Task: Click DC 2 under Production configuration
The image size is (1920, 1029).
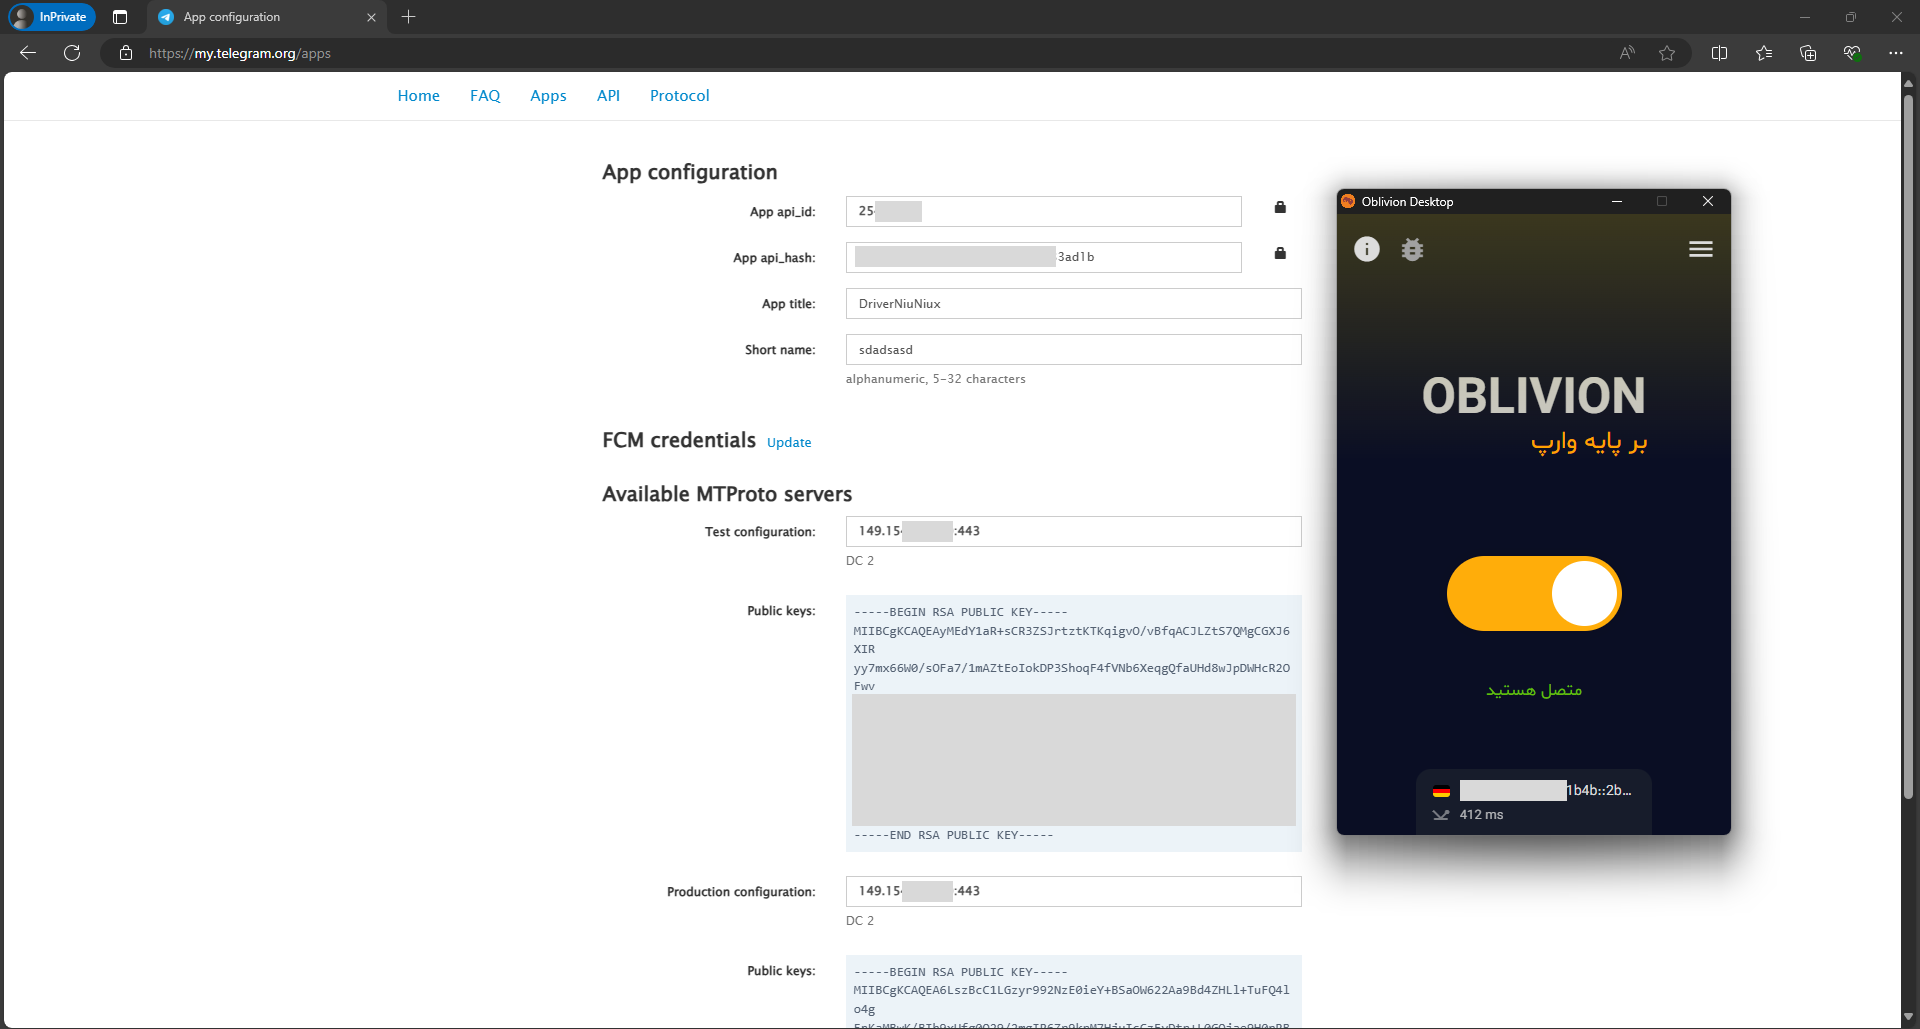Action: coord(860,921)
